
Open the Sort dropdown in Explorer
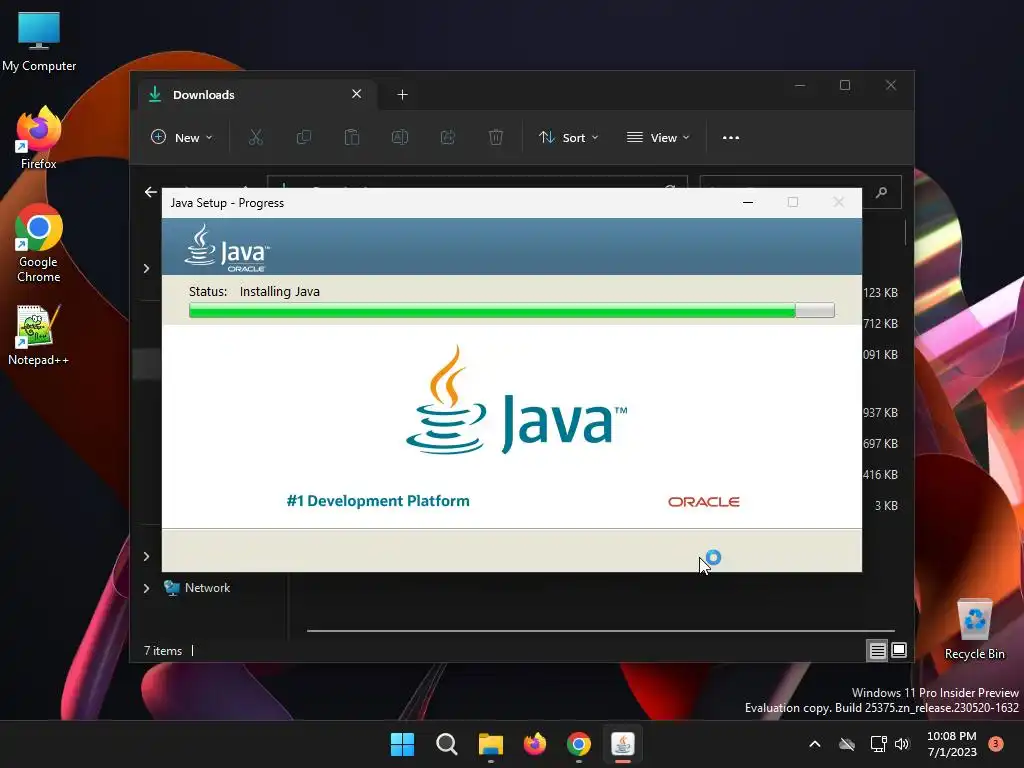pos(568,137)
